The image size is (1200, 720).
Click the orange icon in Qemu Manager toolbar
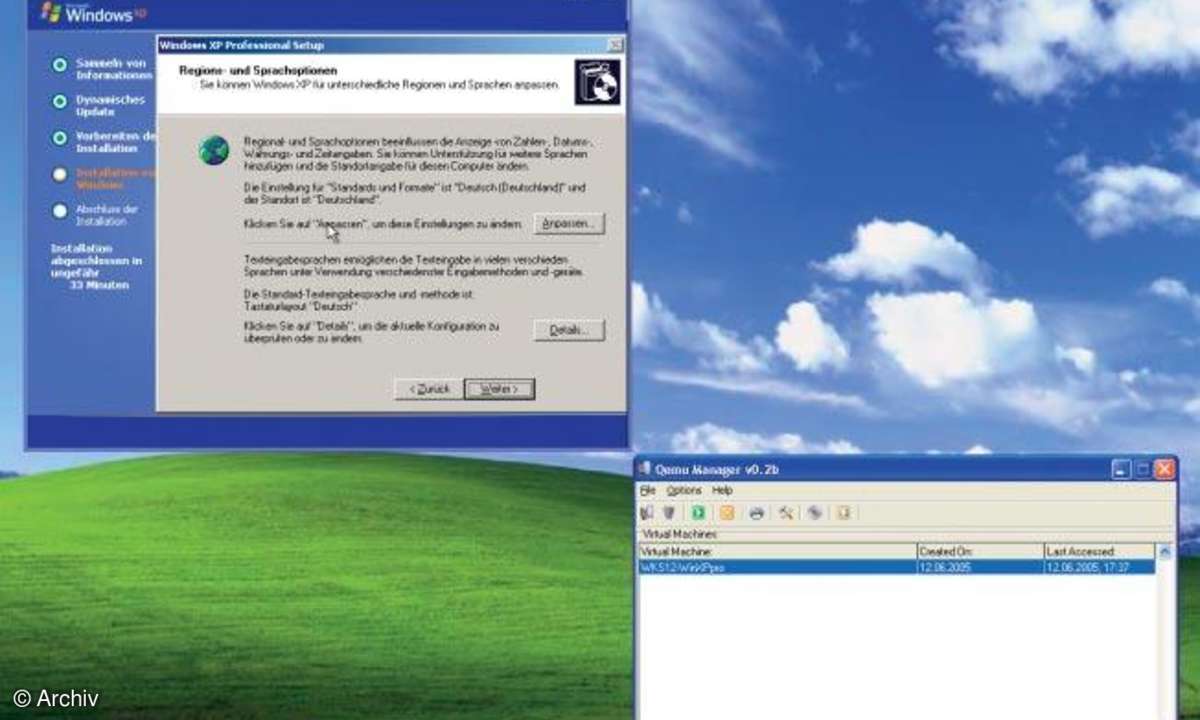(x=727, y=513)
